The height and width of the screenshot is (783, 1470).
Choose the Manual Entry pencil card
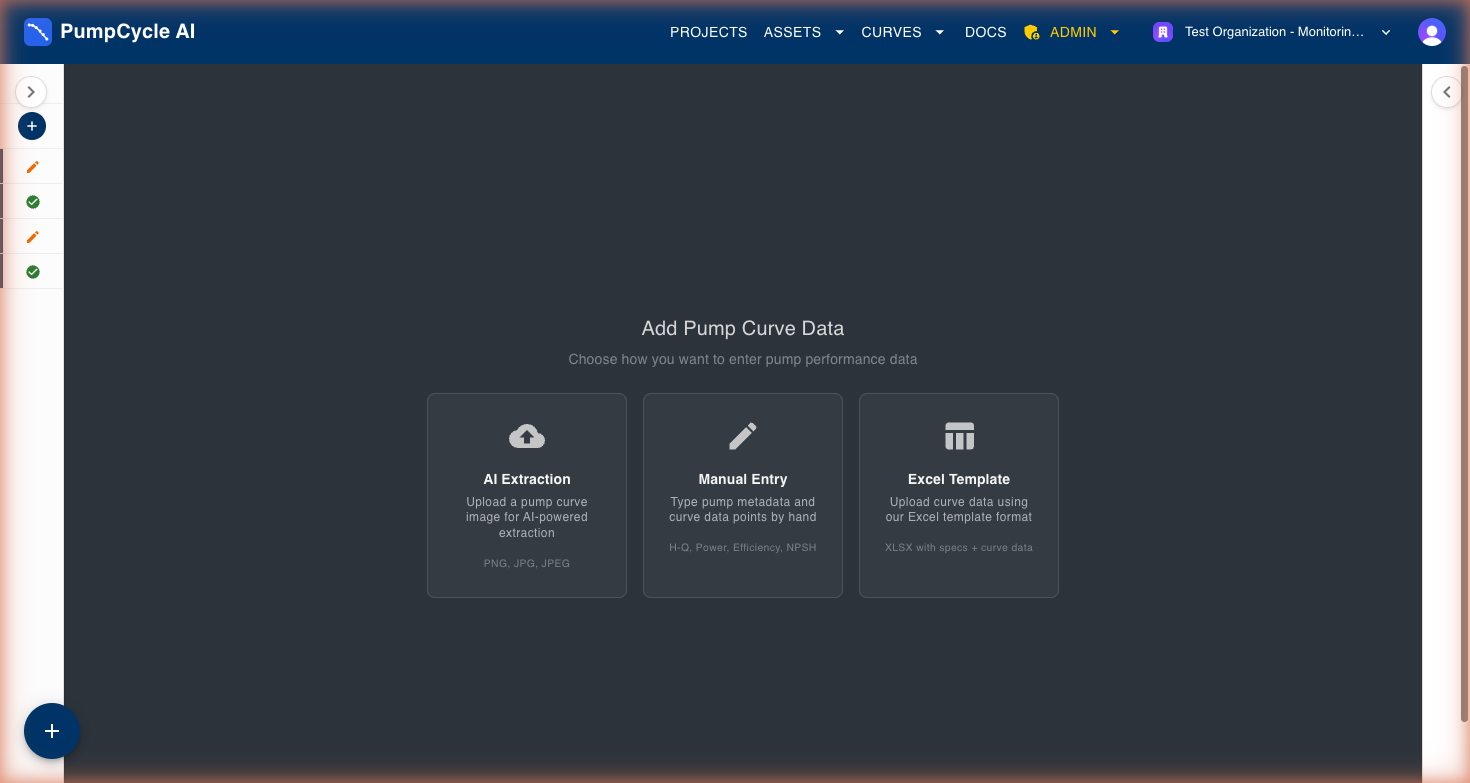click(743, 495)
